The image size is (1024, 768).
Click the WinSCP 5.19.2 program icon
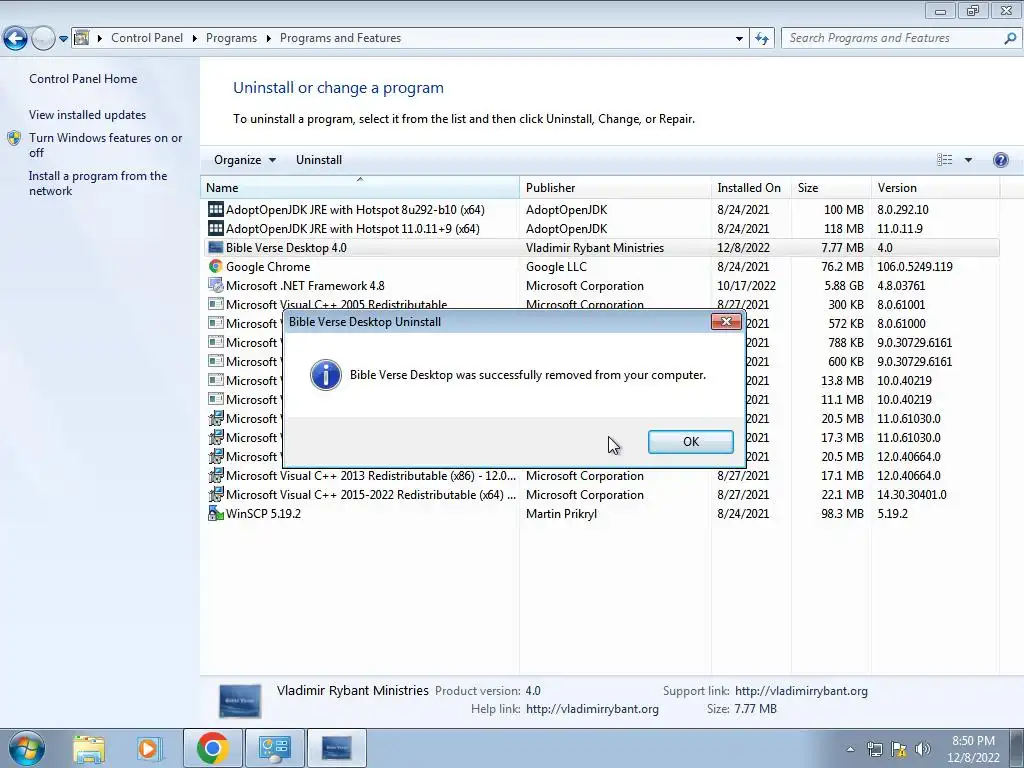coord(216,513)
